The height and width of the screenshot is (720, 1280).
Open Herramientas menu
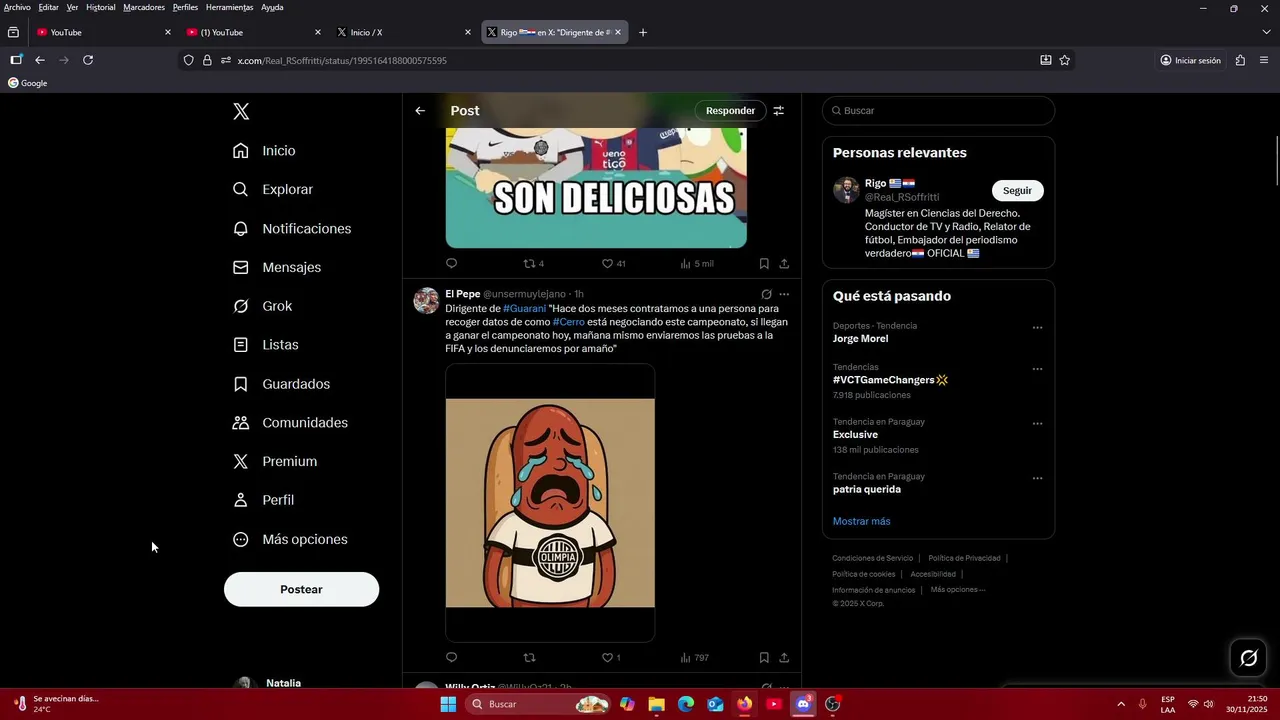coord(229,7)
